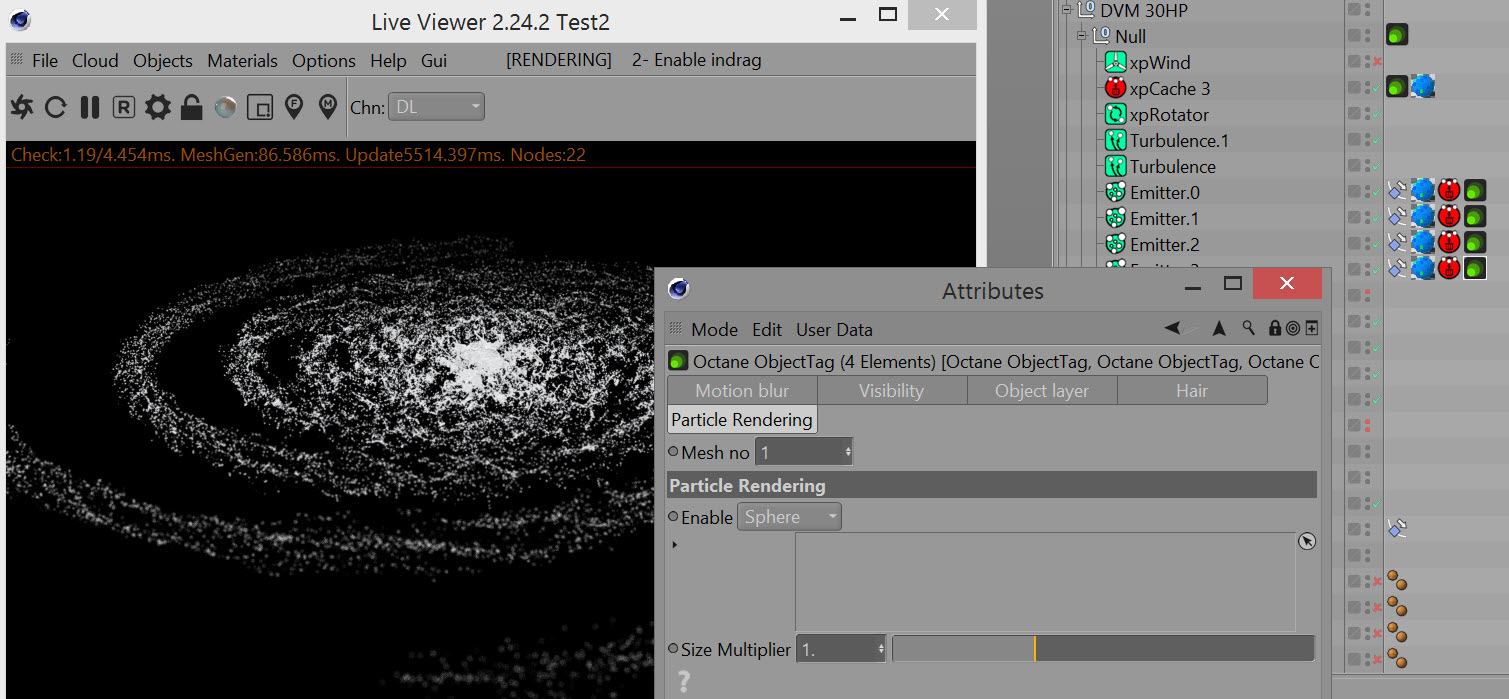Collapse the Null tree node
This screenshot has width=1509, height=699.
[1082, 36]
